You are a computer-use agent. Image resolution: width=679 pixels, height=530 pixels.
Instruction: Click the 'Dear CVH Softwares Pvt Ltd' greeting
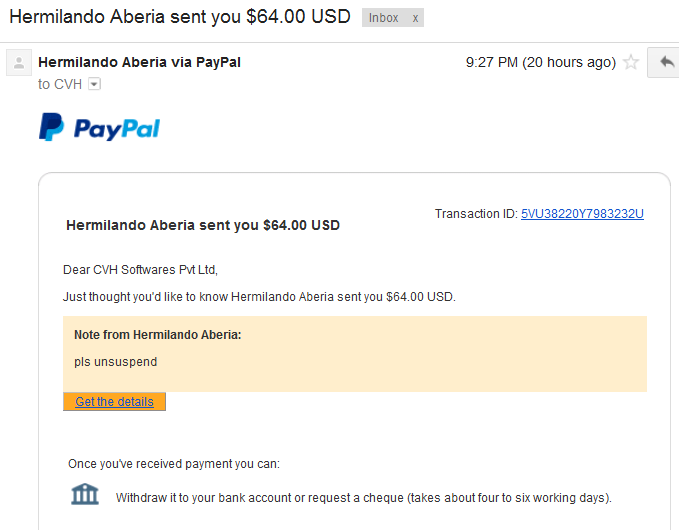click(x=140, y=270)
